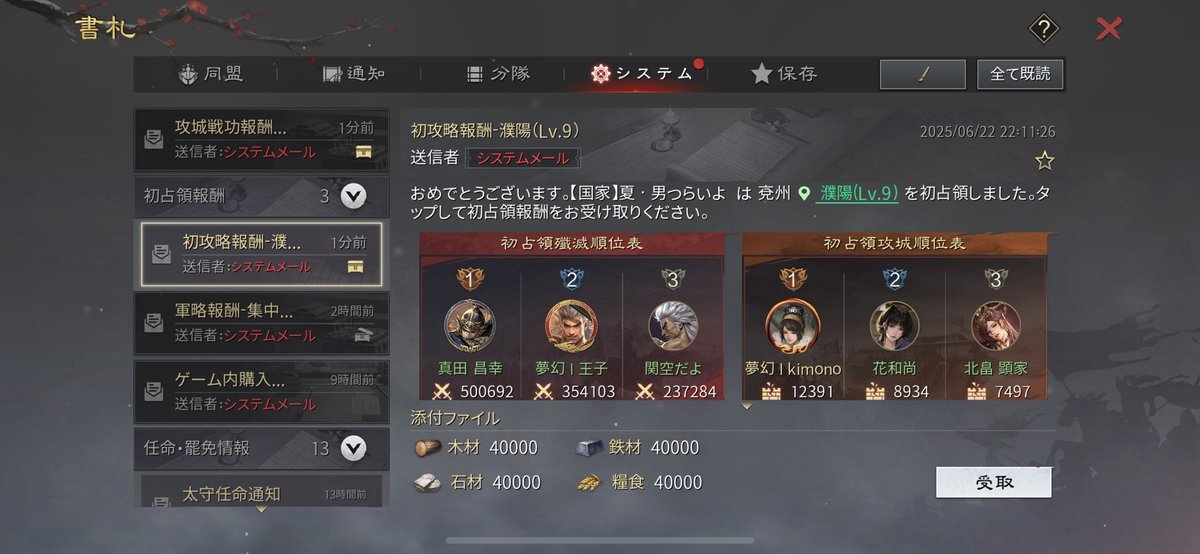Viewport: 1200px width, 554px height.
Task: Tap the green location pin icon
Action: tap(804, 194)
